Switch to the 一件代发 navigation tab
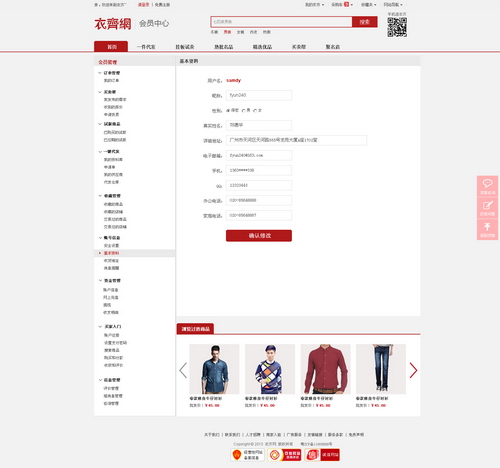Viewport: 500px width, 468px height. (x=146, y=47)
